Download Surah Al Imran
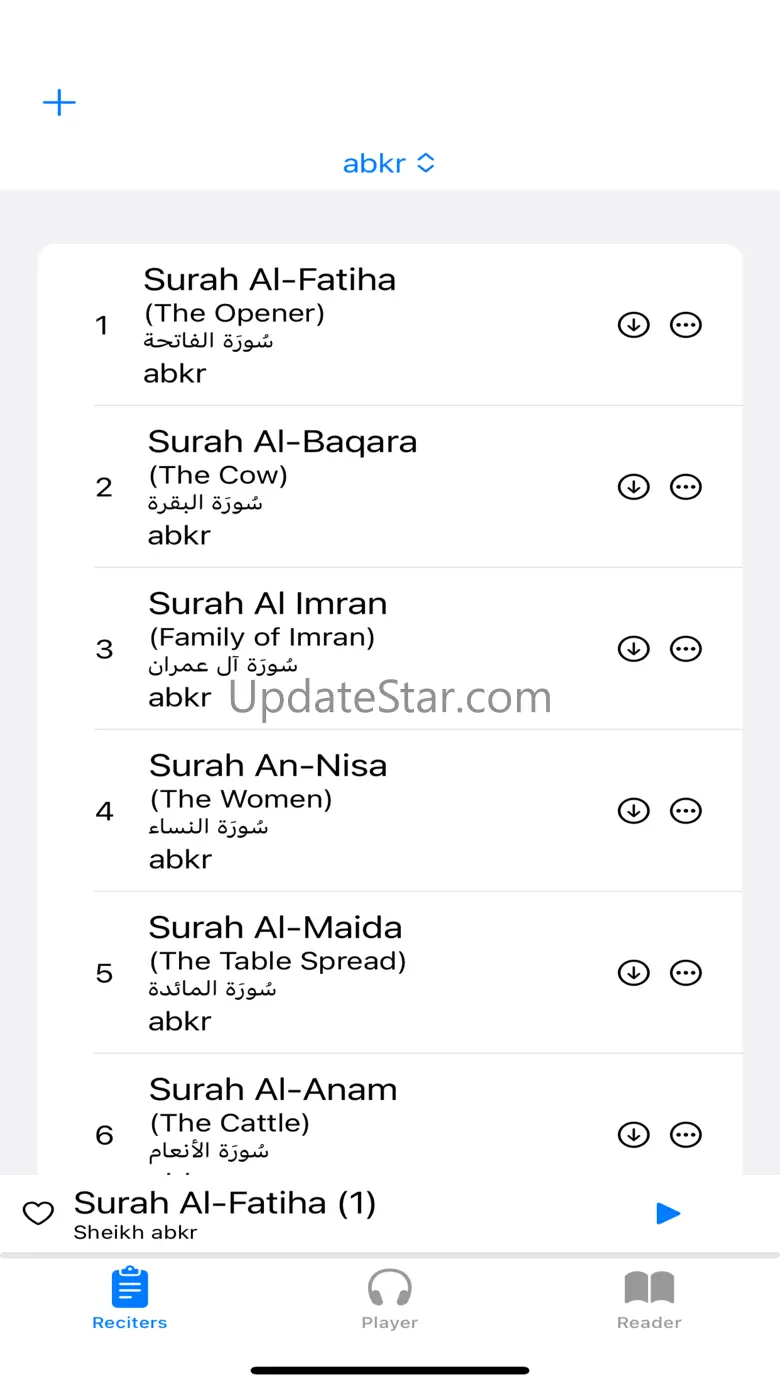 point(633,649)
